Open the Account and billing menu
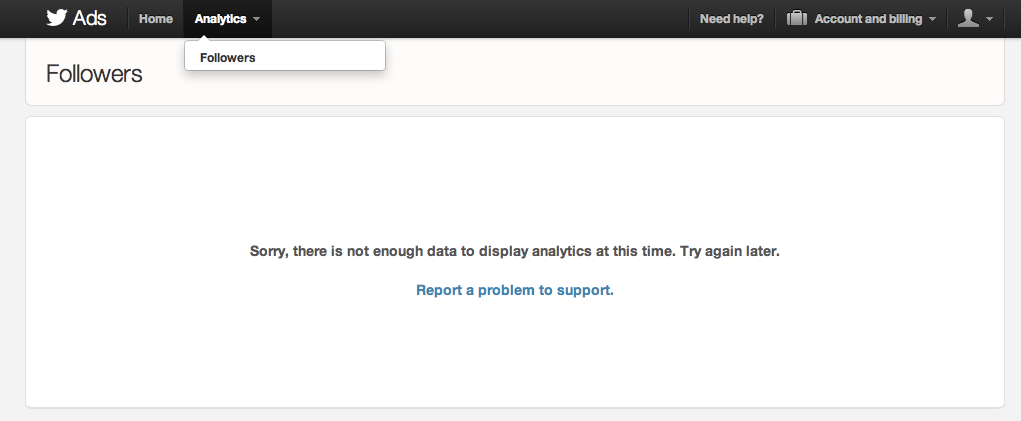This screenshot has height=421, width=1021. pyautogui.click(x=868, y=19)
